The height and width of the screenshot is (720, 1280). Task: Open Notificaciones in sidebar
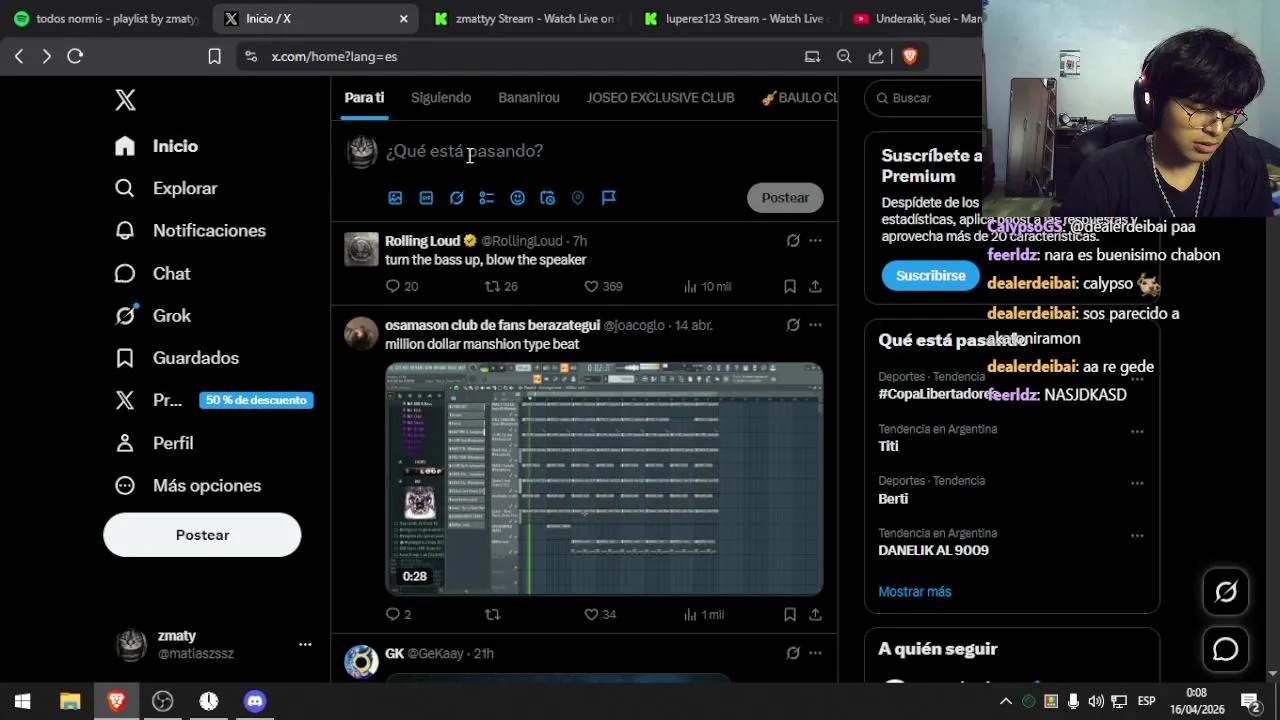click(x=190, y=231)
